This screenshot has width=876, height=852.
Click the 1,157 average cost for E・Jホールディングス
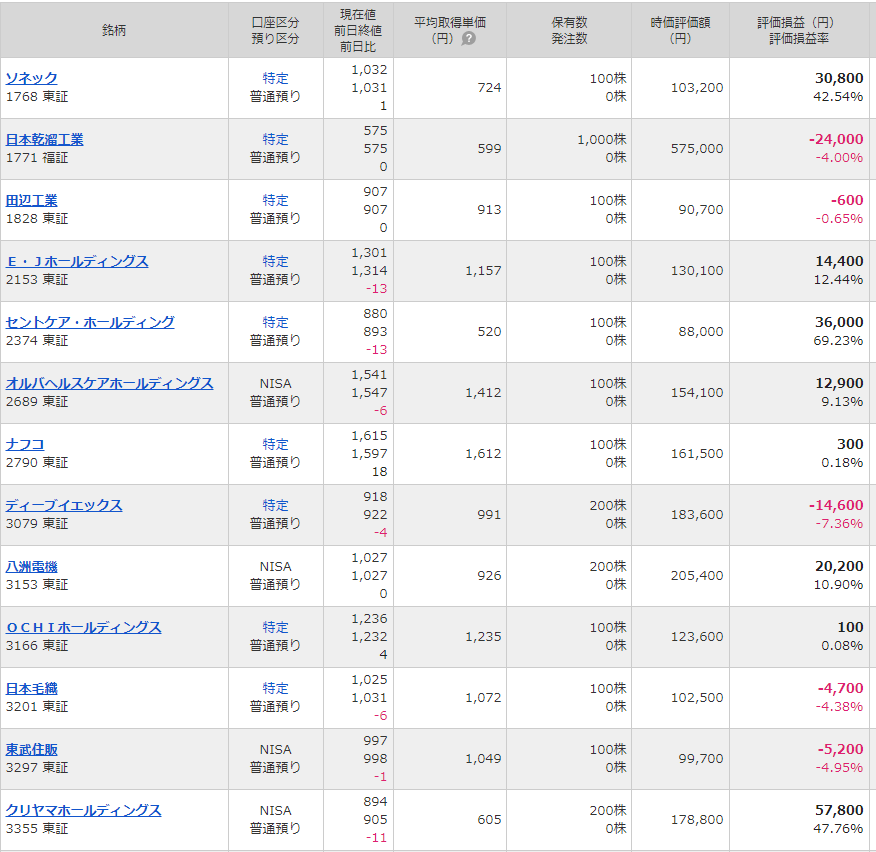click(483, 270)
